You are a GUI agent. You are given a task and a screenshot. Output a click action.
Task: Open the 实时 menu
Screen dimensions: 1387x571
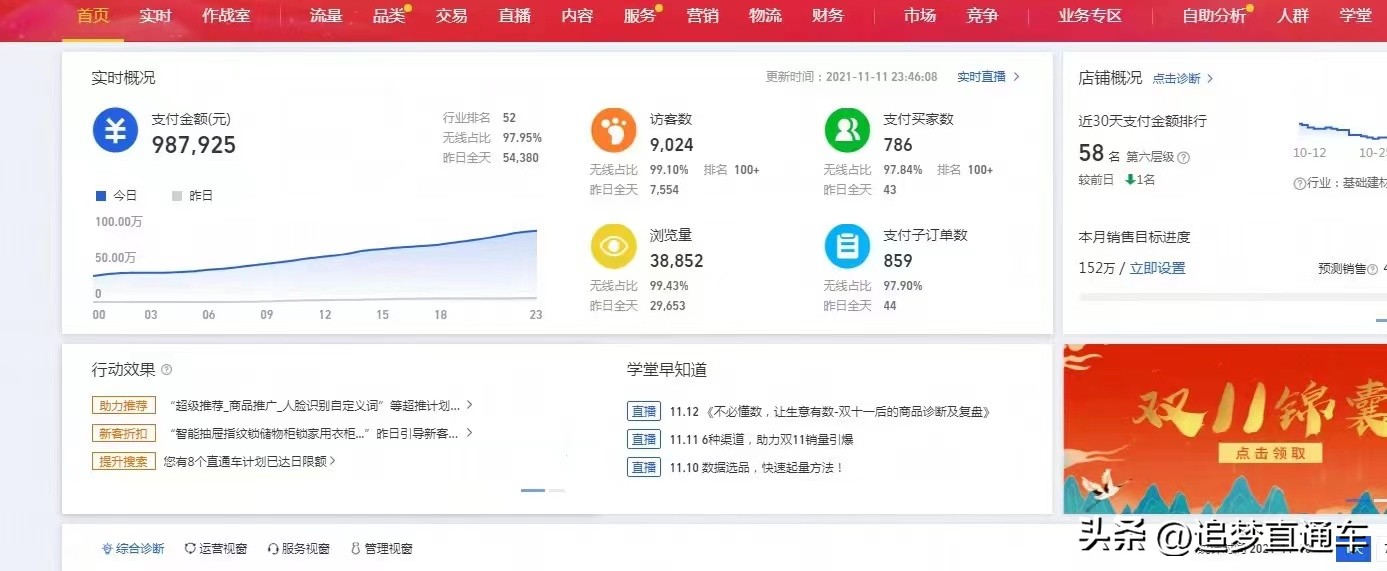pos(156,16)
